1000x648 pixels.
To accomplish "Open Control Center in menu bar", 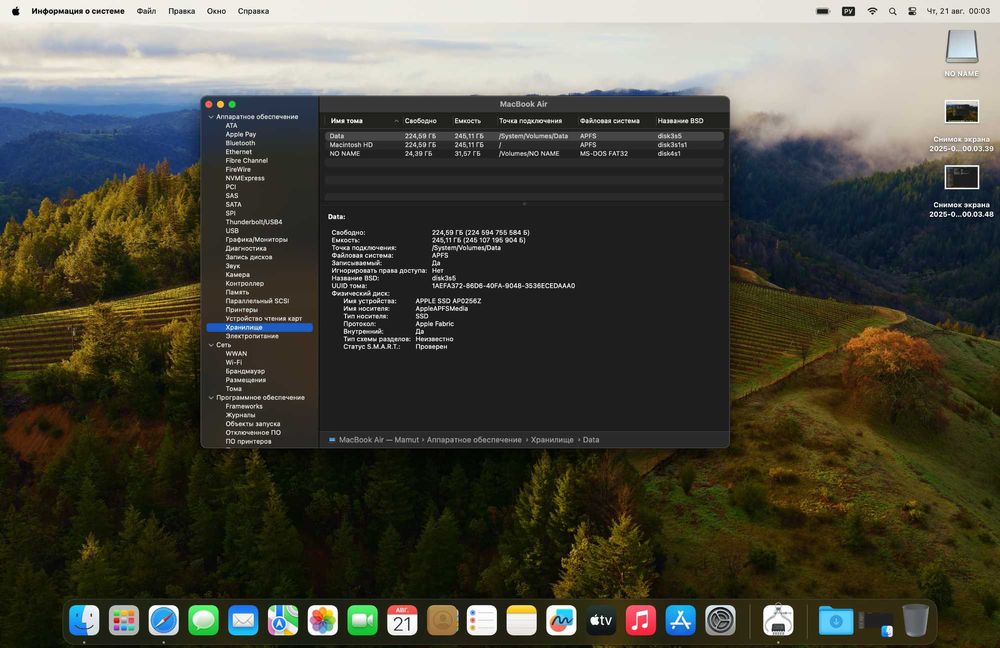I will tap(912, 11).
